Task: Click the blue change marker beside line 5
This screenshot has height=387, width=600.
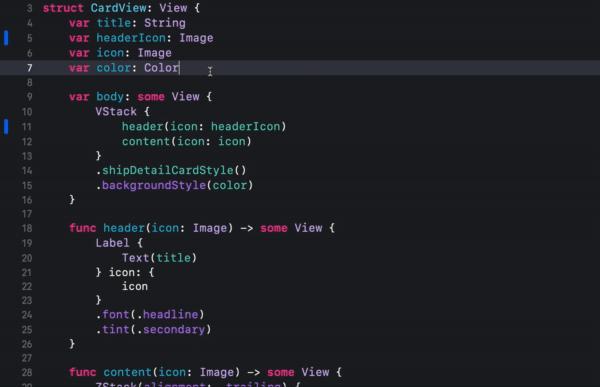Action: [x=6, y=38]
